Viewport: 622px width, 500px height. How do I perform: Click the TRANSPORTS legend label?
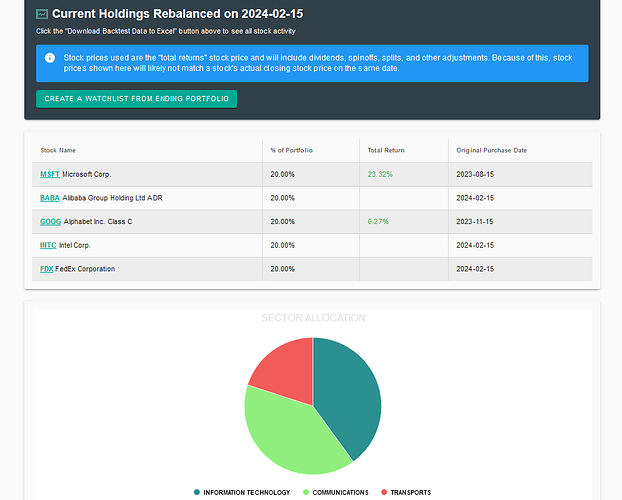pyautogui.click(x=411, y=492)
